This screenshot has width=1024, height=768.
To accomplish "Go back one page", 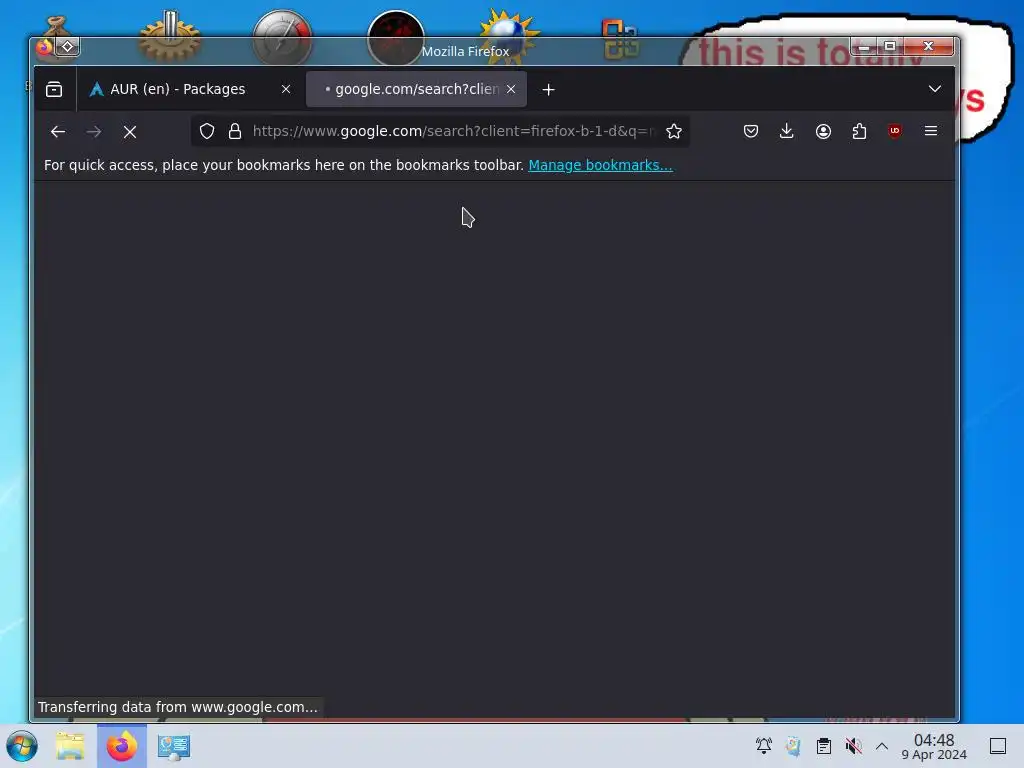I will click(58, 132).
